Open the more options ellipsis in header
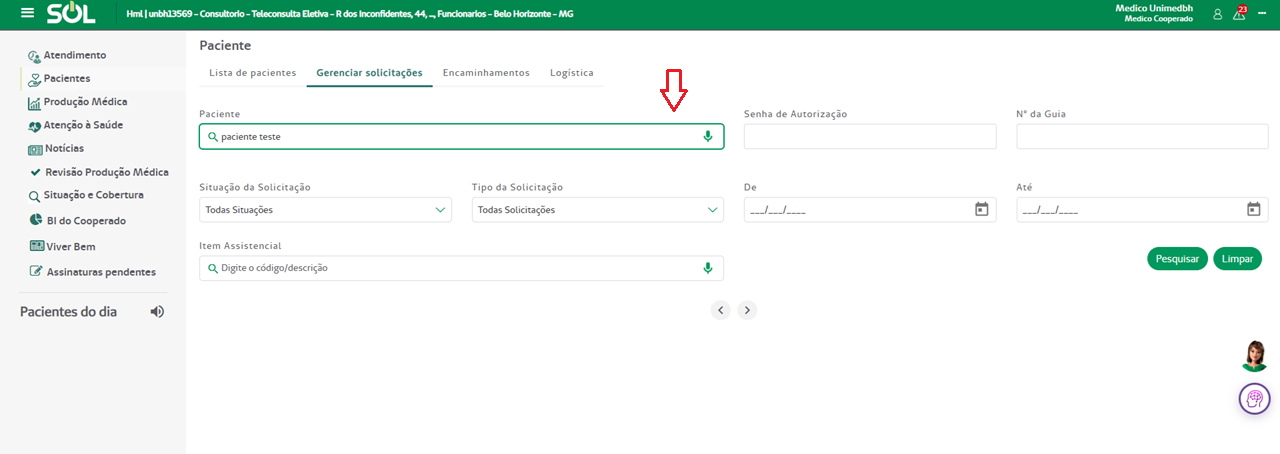 [x=1262, y=14]
